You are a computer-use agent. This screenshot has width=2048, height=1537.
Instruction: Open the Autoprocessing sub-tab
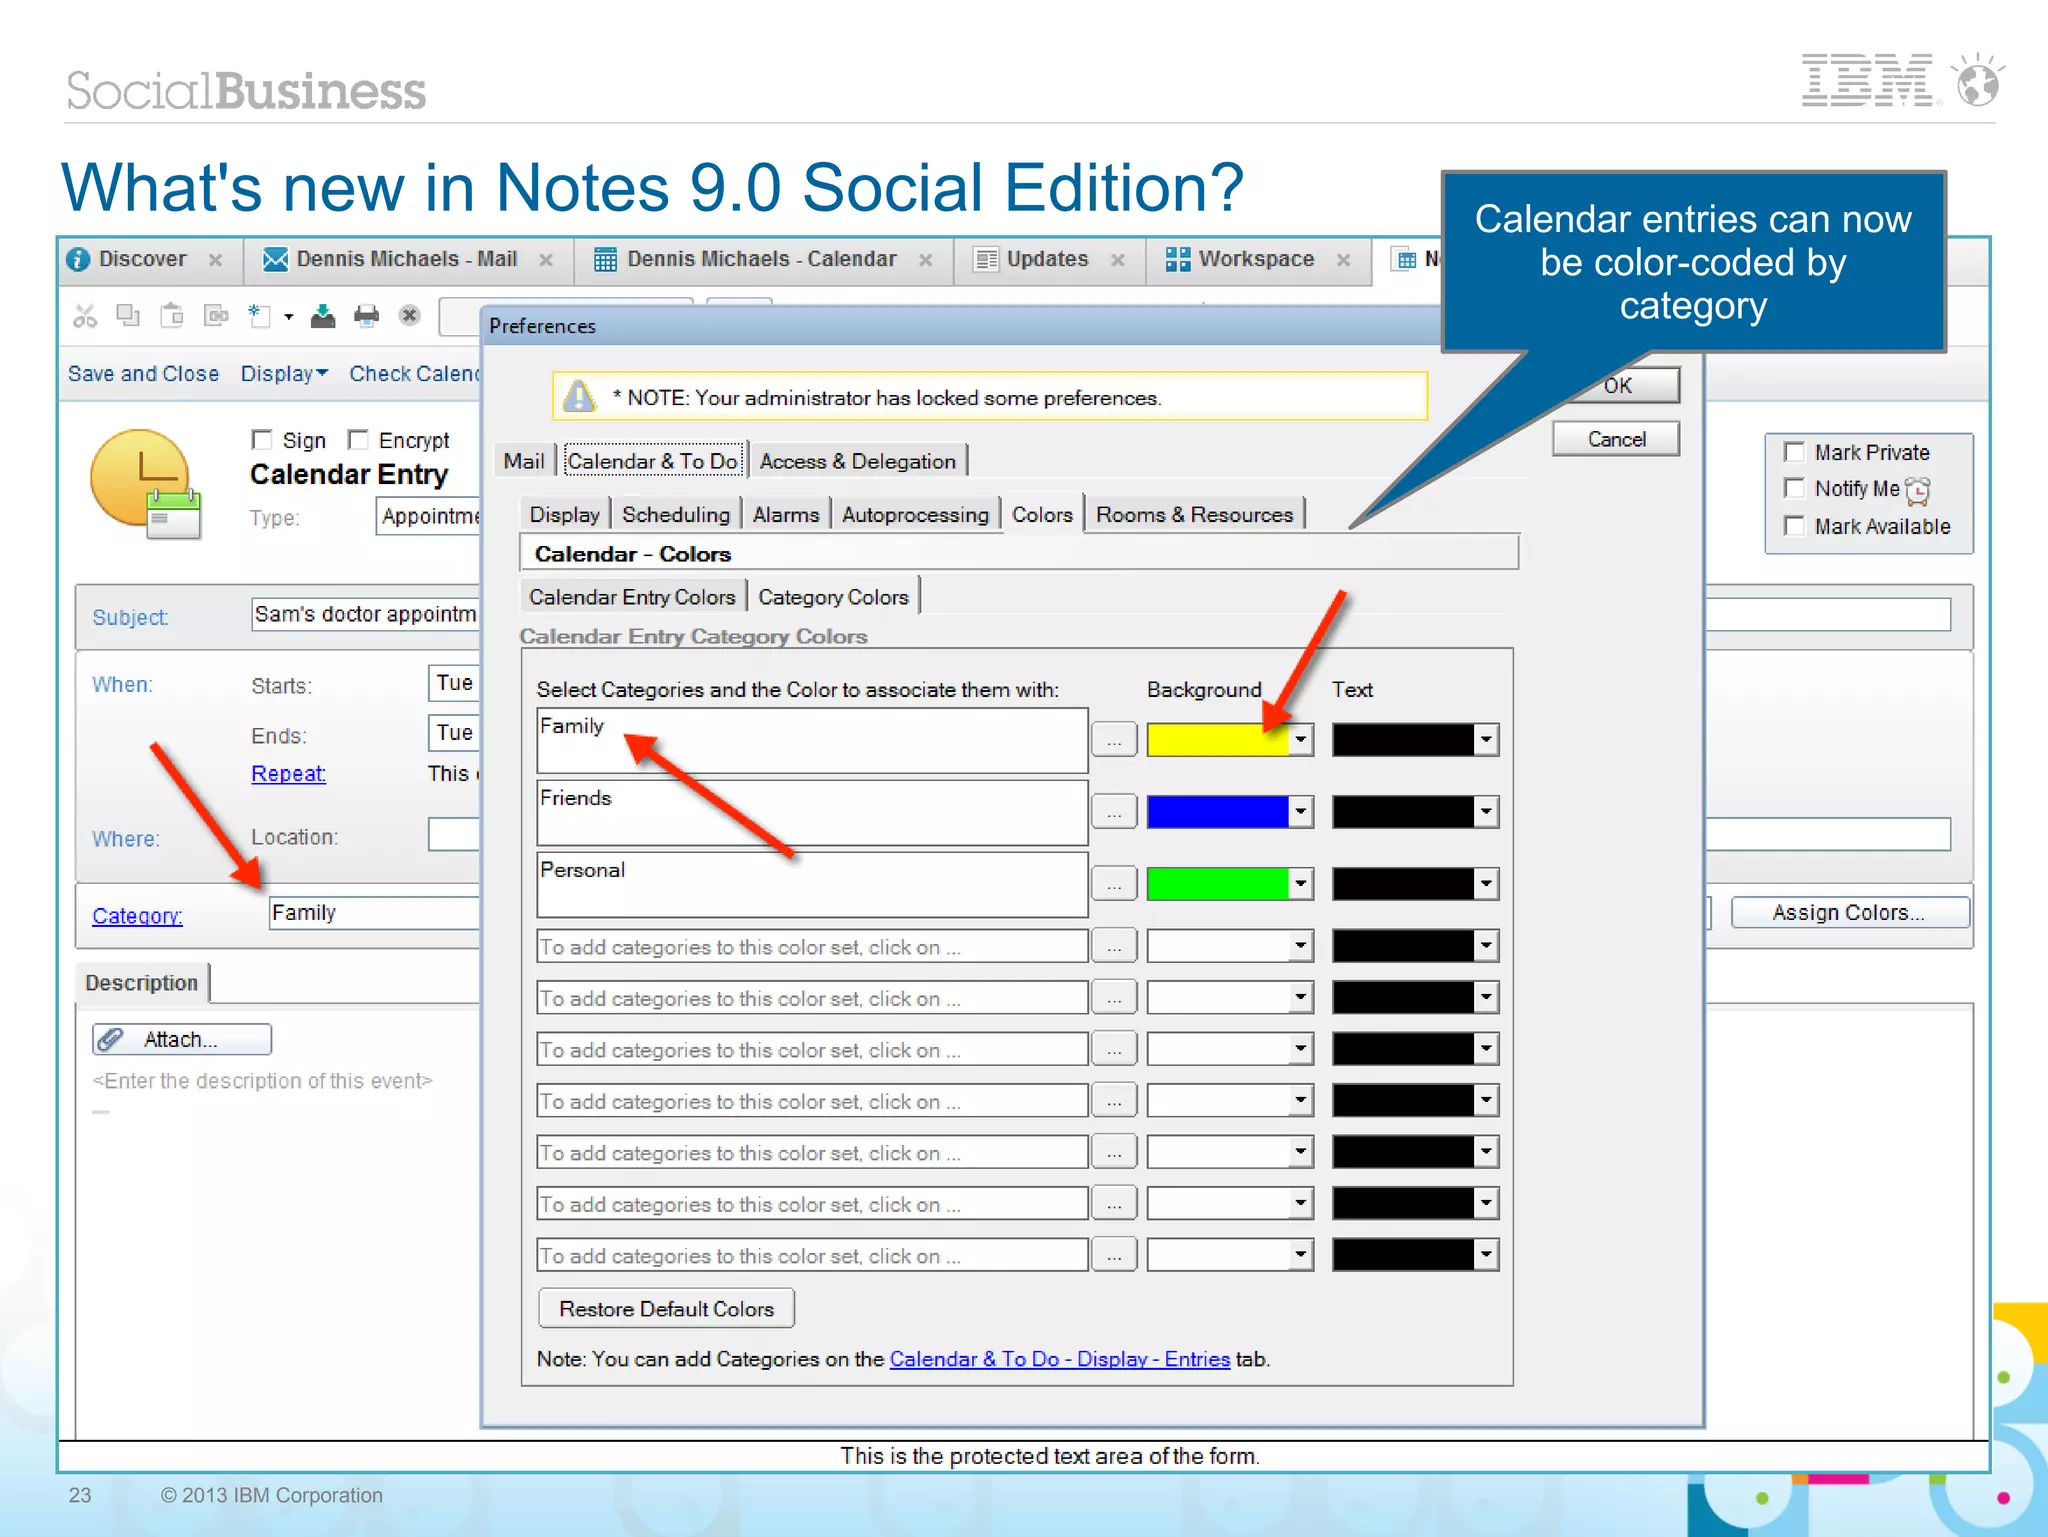click(x=915, y=515)
